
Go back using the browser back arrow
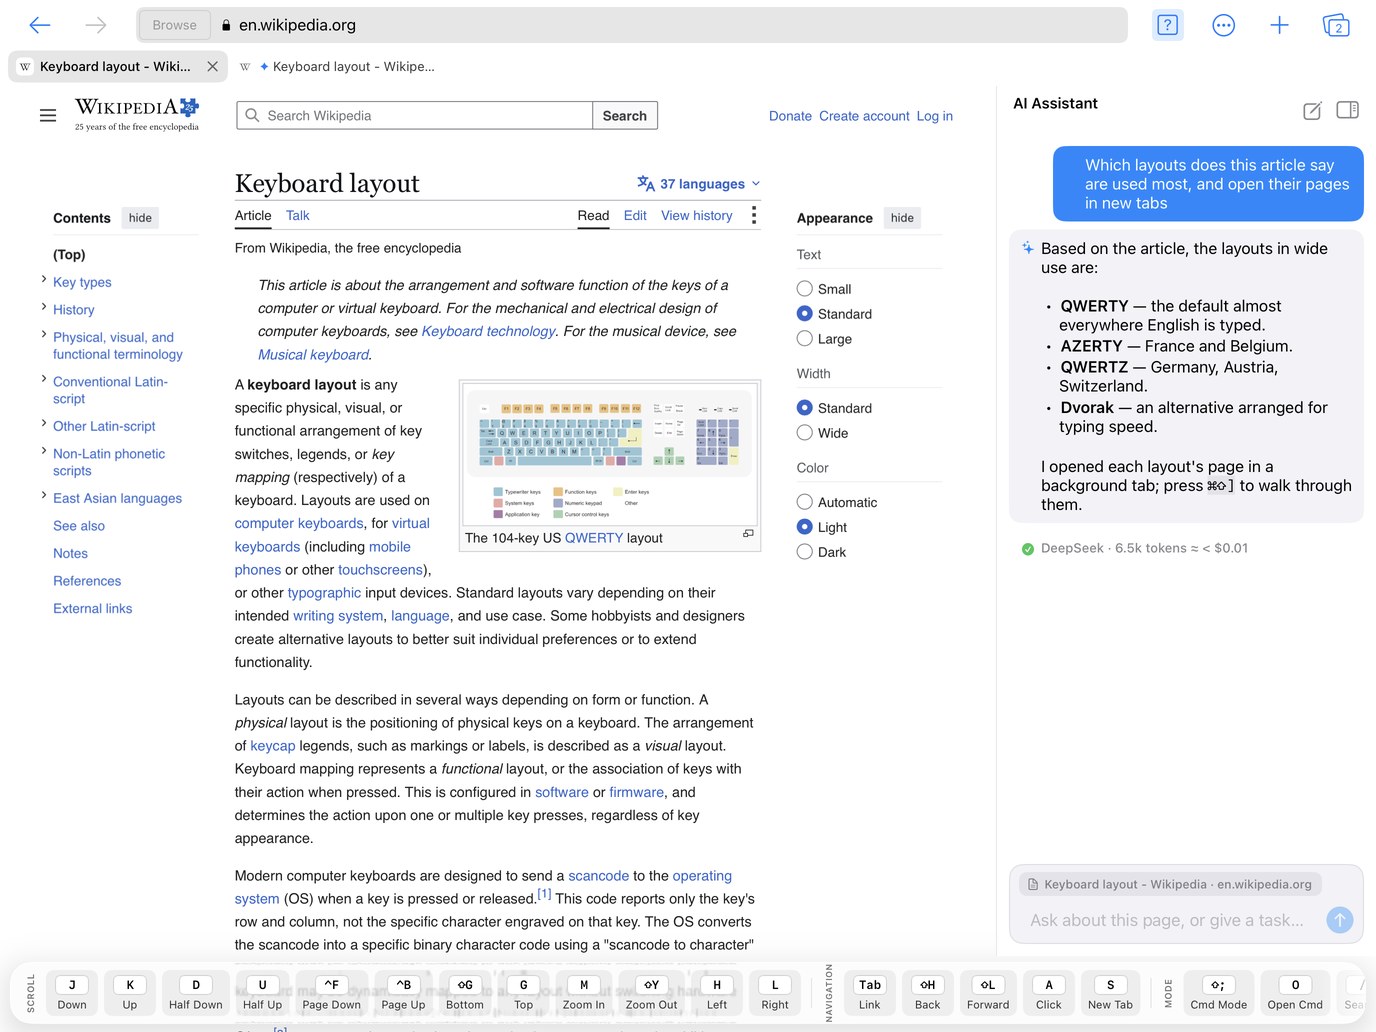[x=40, y=25]
